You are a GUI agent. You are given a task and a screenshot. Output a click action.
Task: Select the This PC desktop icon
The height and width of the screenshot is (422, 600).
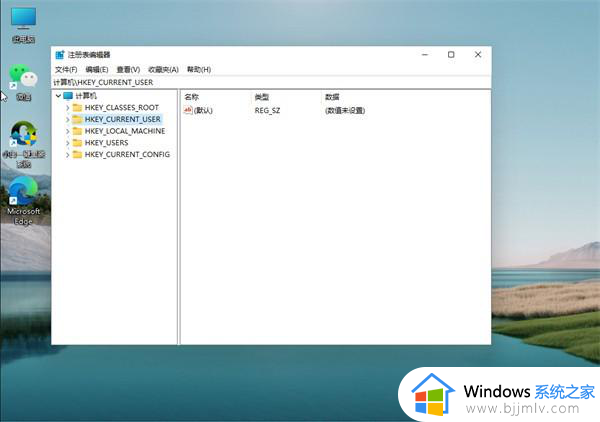(x=23, y=25)
